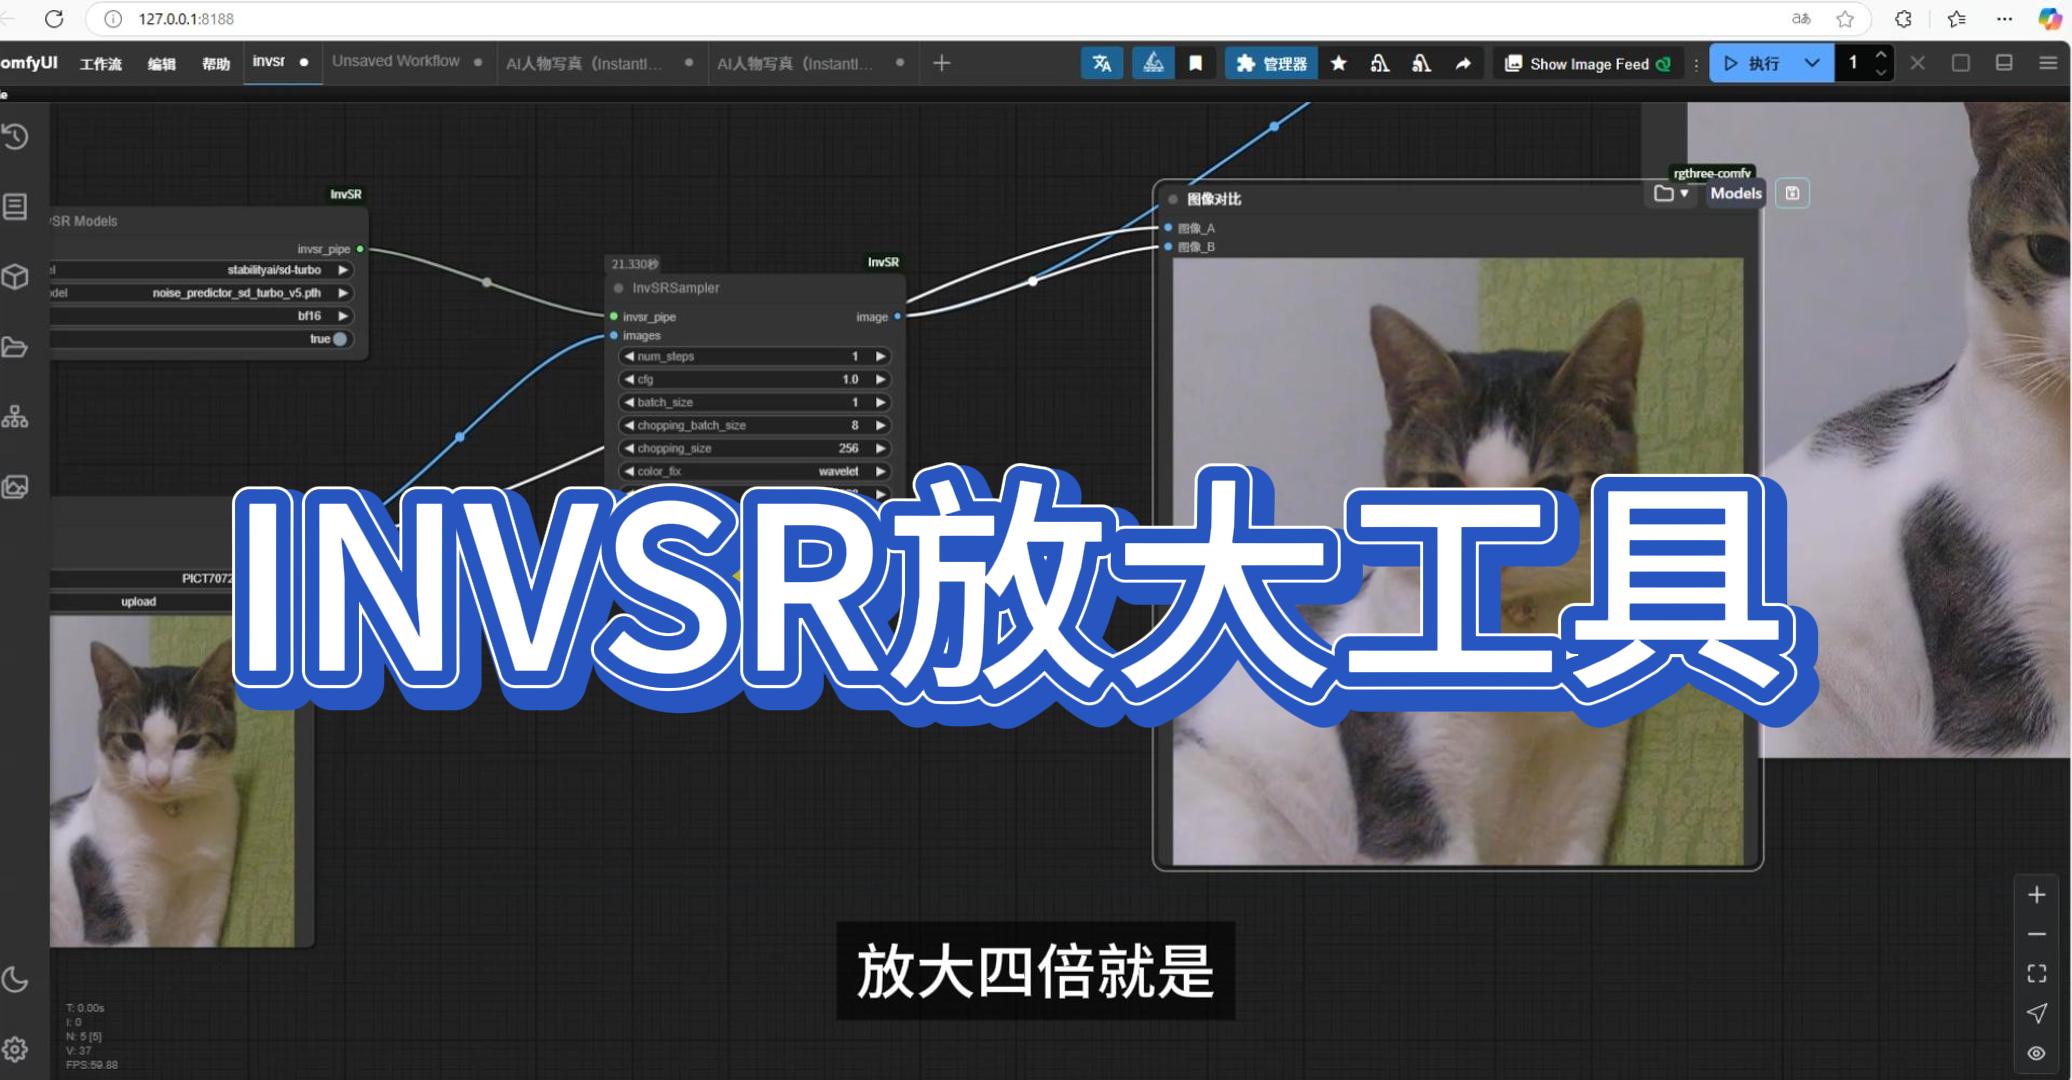Click the bookmark toolbar icon
The image size is (2072, 1080).
[1195, 63]
